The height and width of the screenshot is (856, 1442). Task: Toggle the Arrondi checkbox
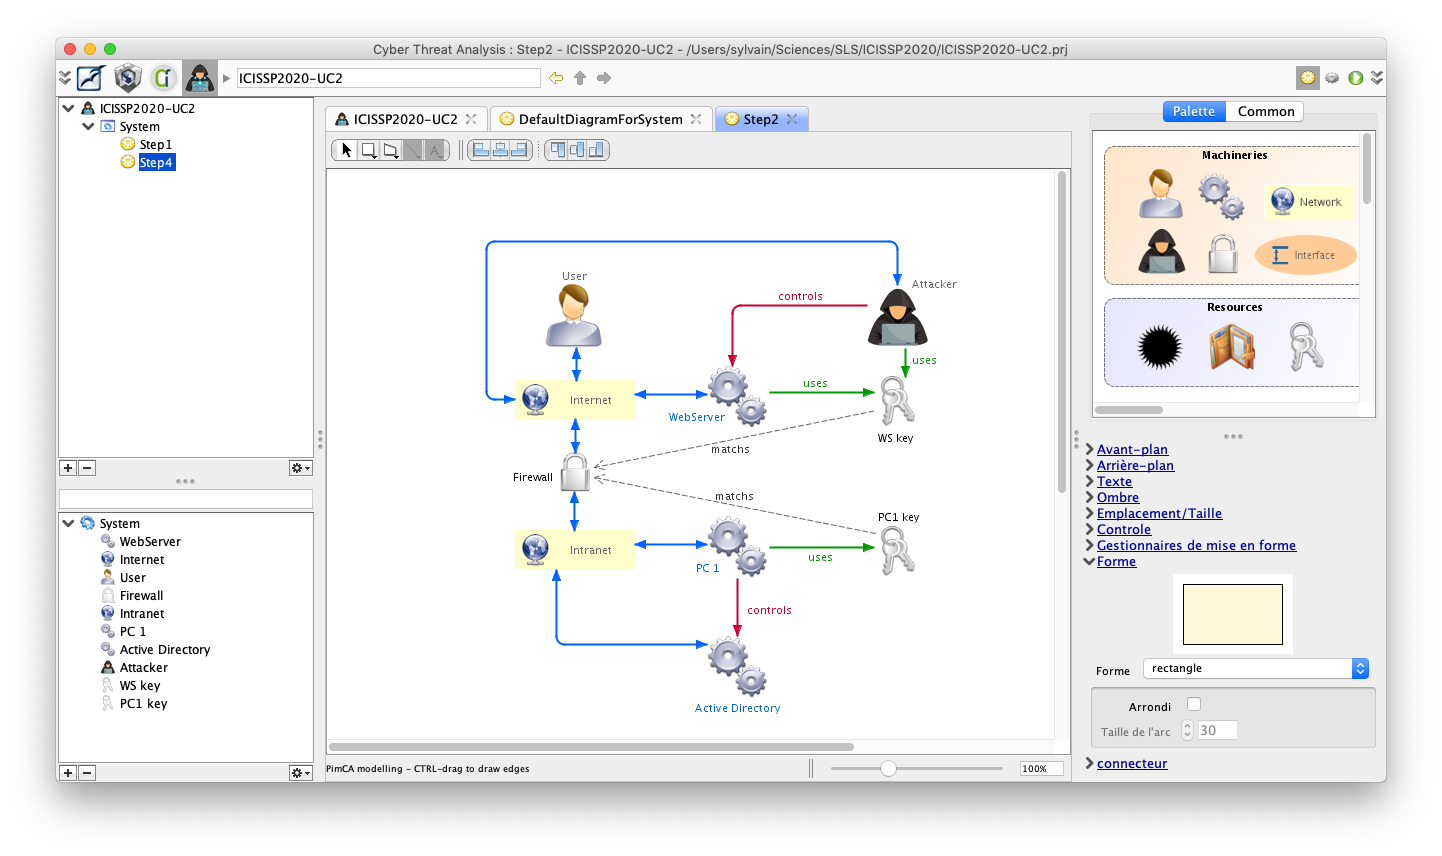[1194, 704]
